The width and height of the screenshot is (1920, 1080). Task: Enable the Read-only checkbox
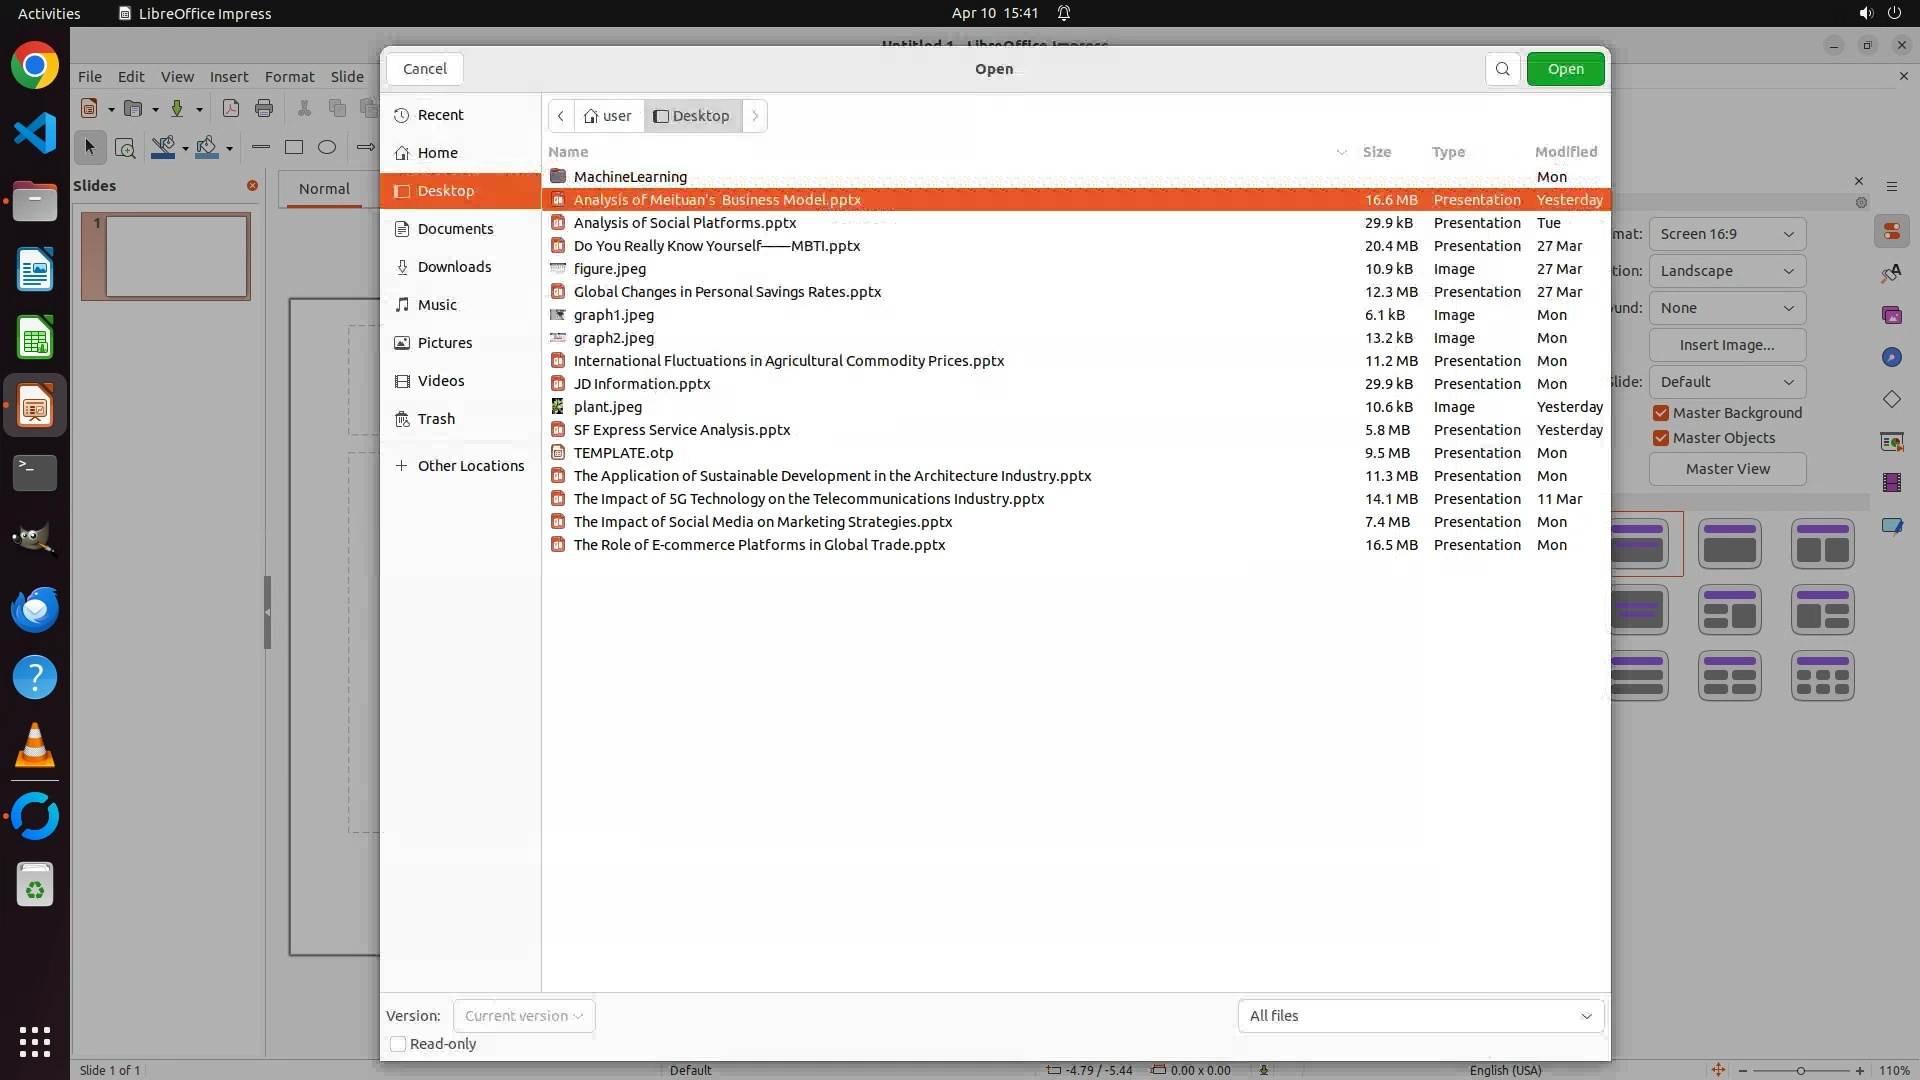coord(398,1044)
